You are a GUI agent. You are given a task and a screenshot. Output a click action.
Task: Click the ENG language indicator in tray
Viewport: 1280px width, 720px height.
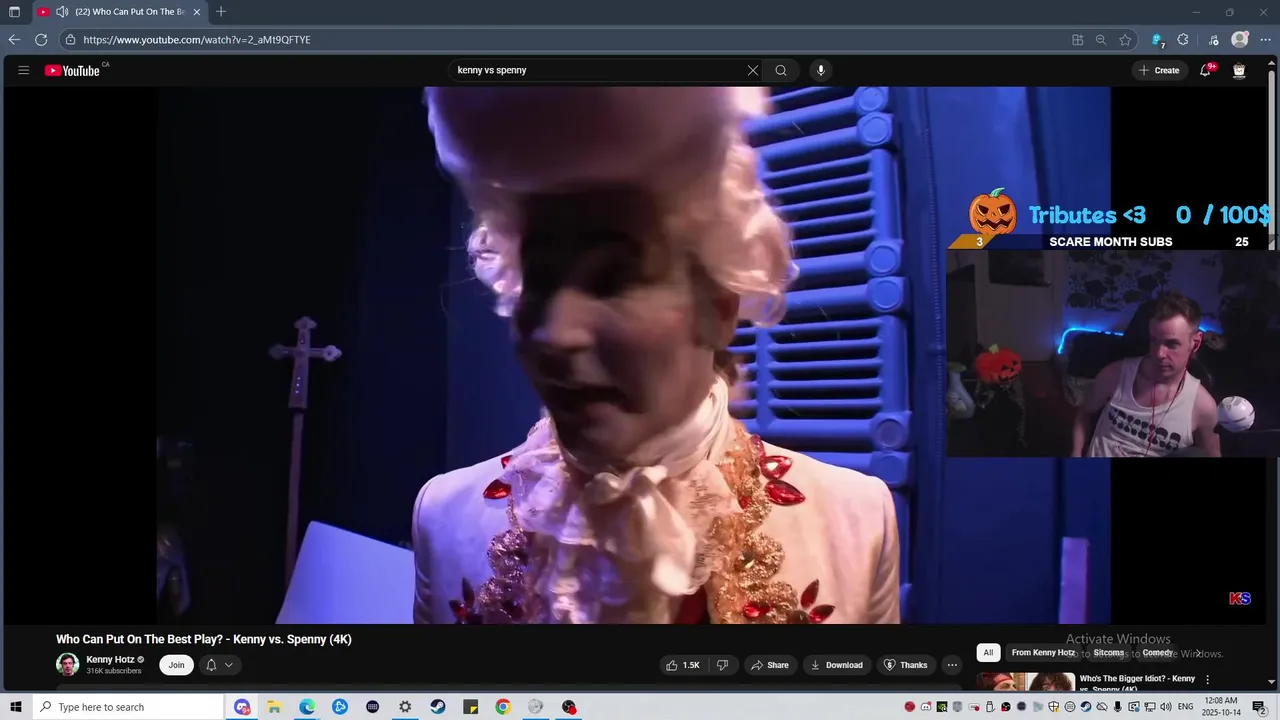pyautogui.click(x=1186, y=707)
